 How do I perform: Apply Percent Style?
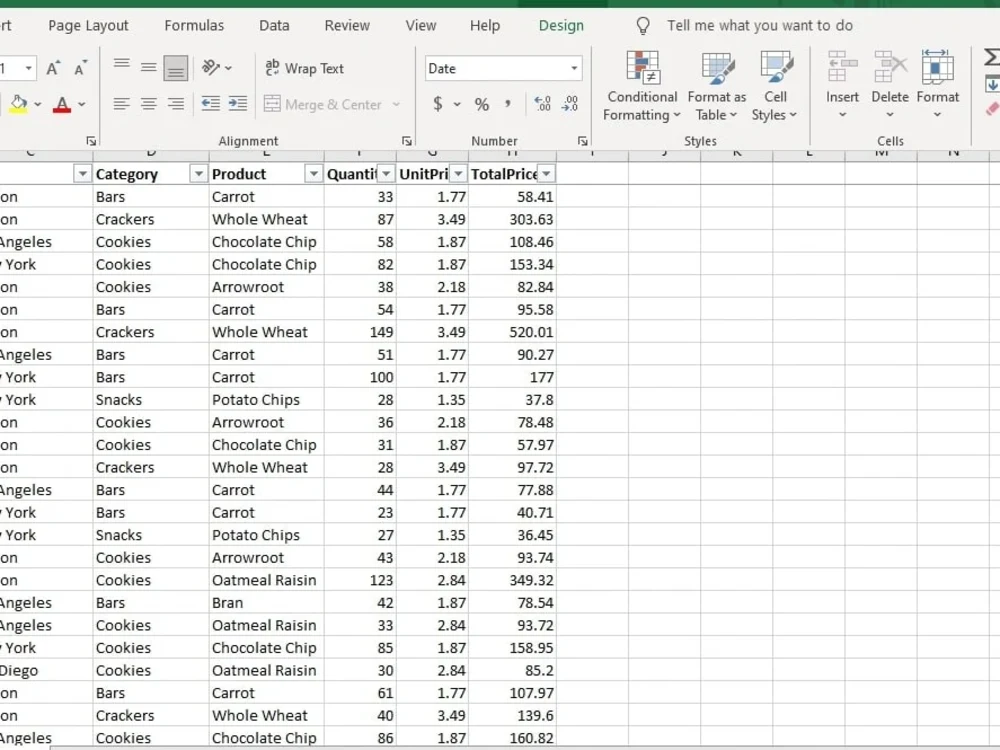(482, 104)
